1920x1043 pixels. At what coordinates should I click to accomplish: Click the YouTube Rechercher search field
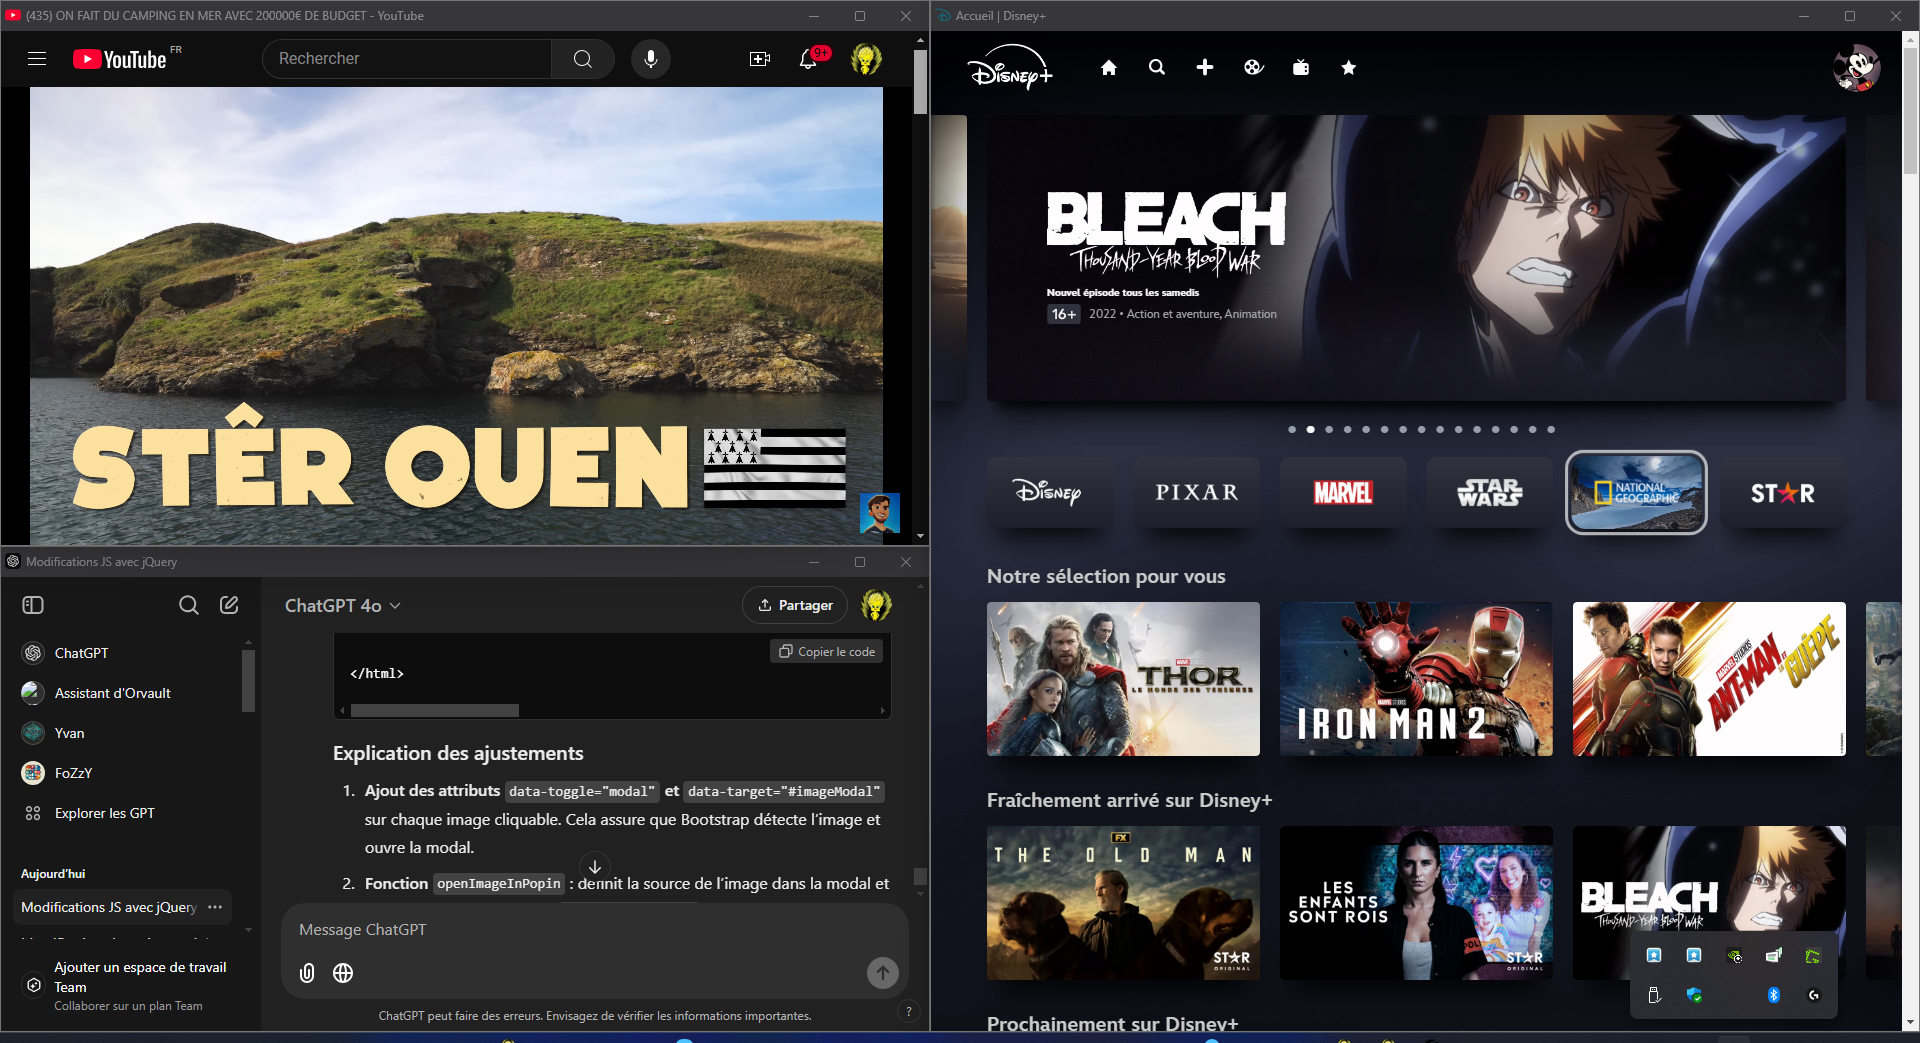click(407, 59)
